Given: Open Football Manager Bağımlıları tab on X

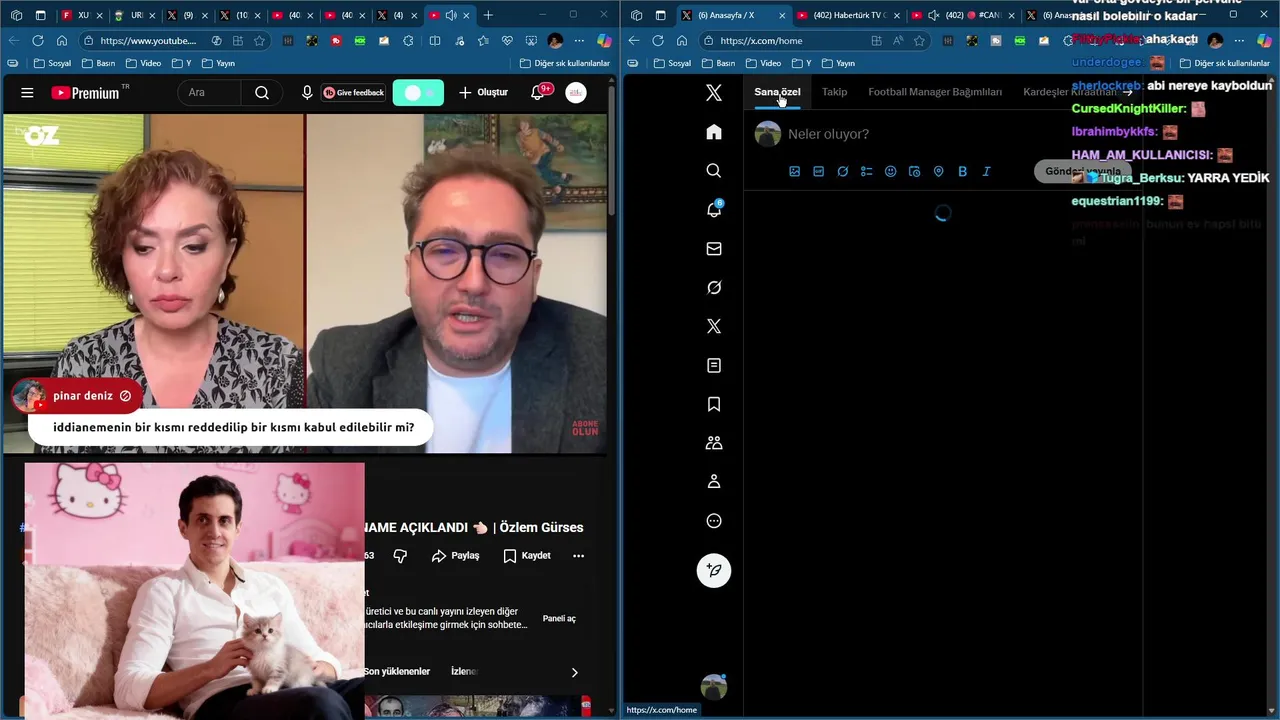Looking at the screenshot, I should pyautogui.click(x=935, y=92).
